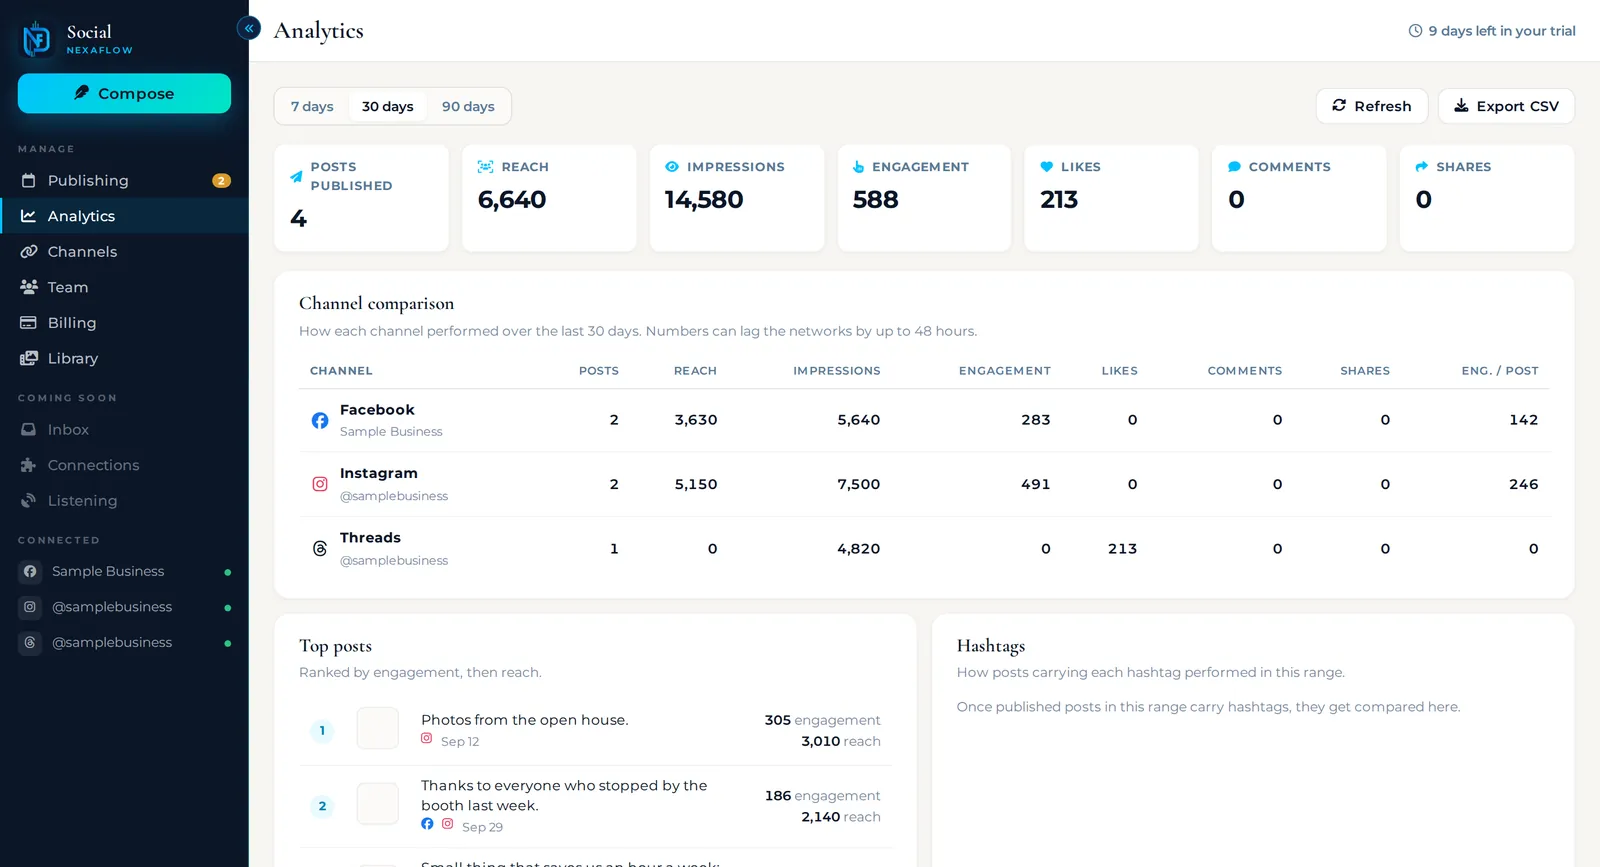Screen dimensions: 1600x867
Task: Click thumbnail of the open house post
Action: coord(378,729)
